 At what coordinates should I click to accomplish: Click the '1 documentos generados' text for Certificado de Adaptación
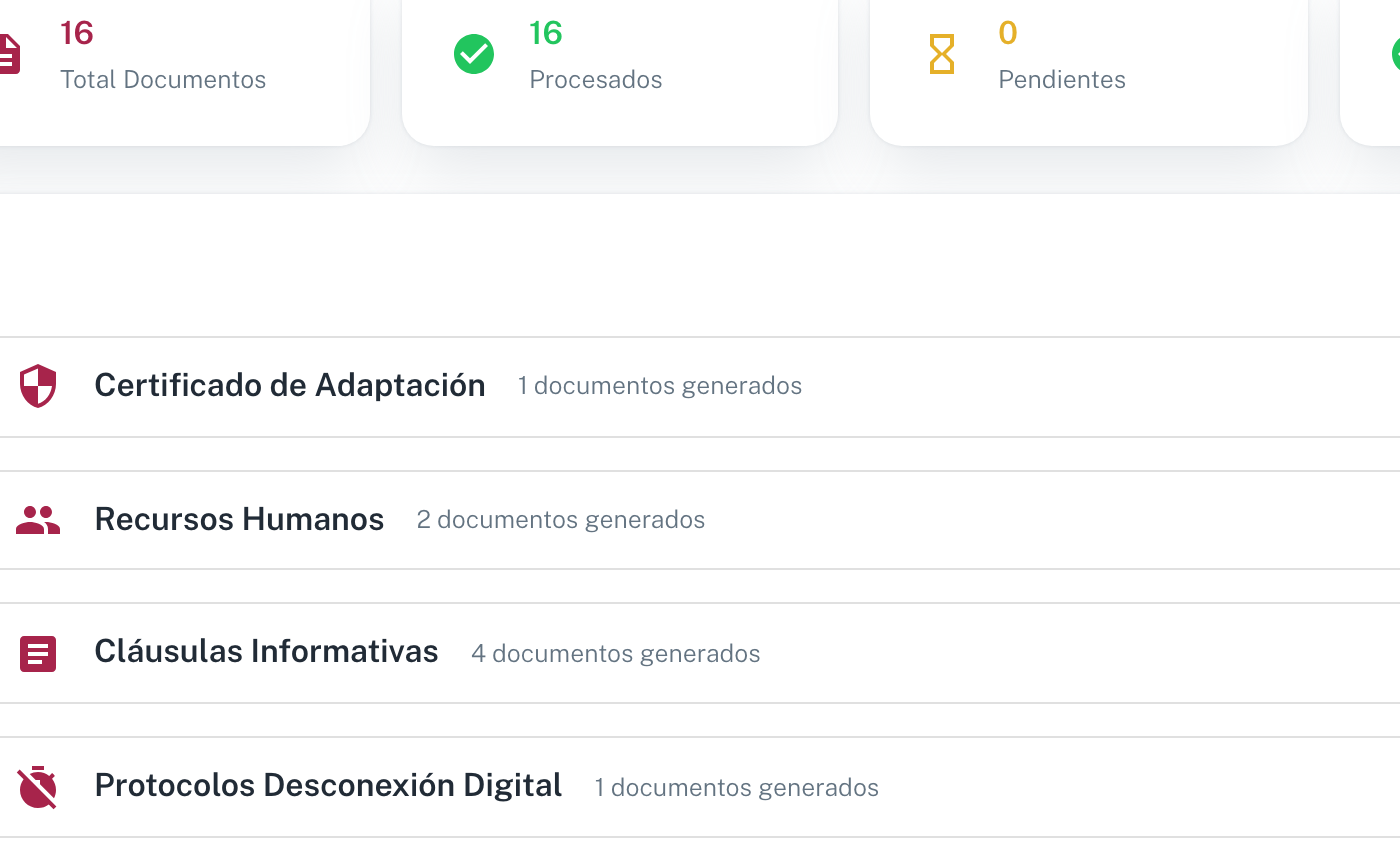[x=660, y=386]
